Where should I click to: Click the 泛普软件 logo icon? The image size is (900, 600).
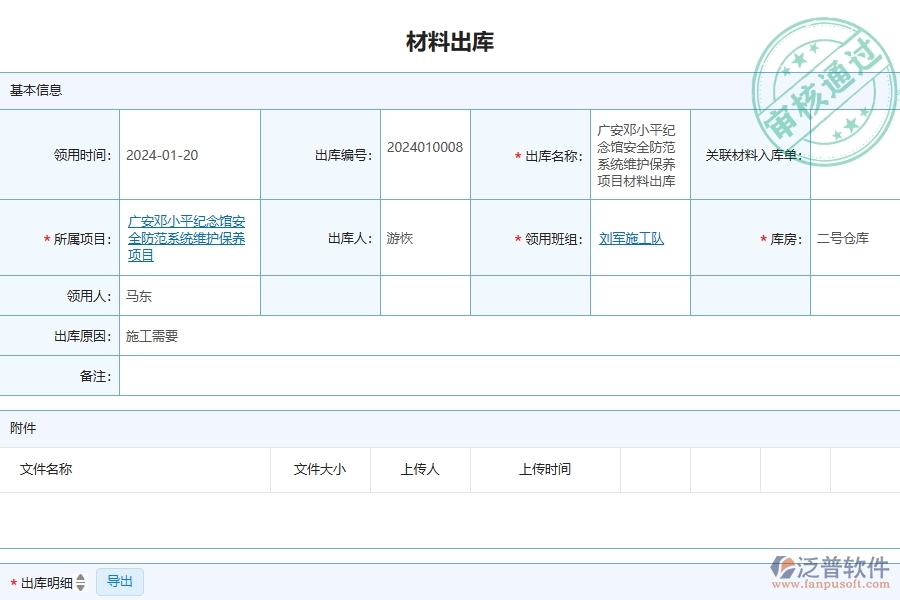point(786,567)
